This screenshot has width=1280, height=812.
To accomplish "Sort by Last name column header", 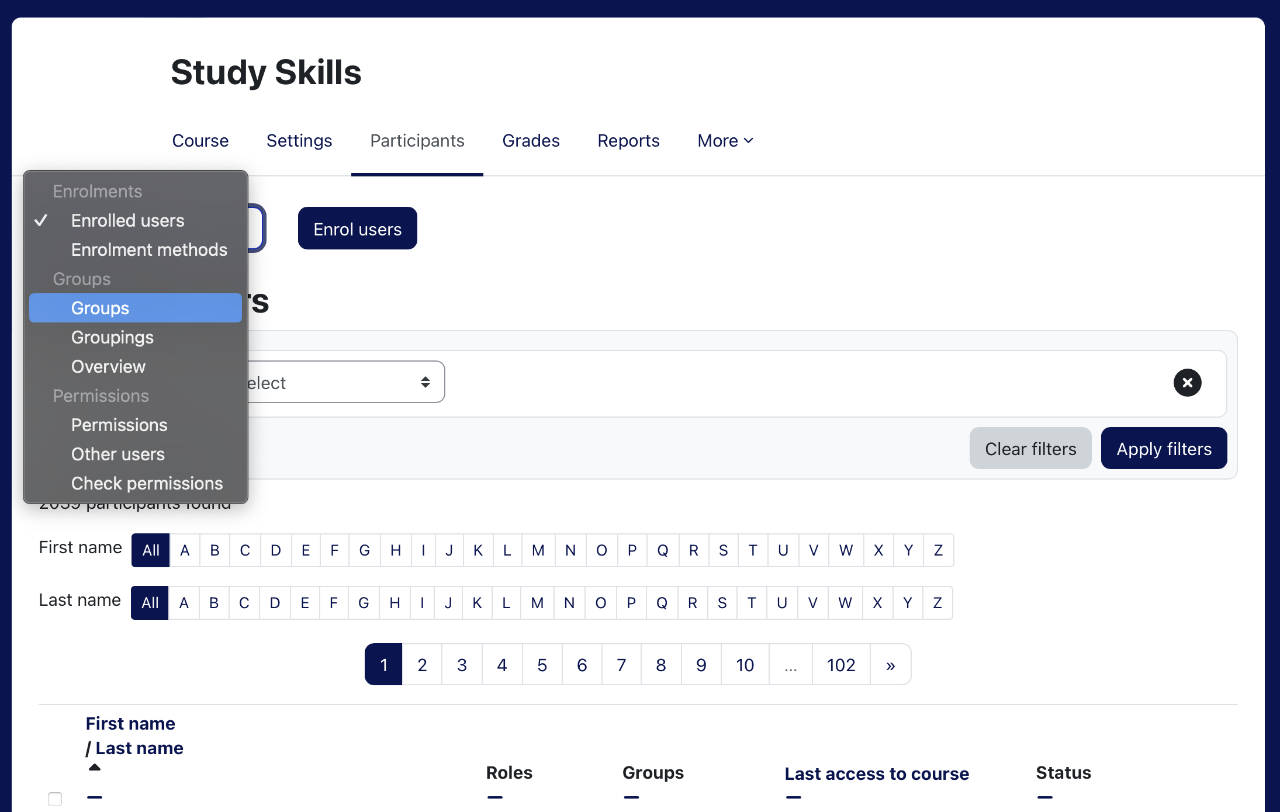I will coord(139,748).
